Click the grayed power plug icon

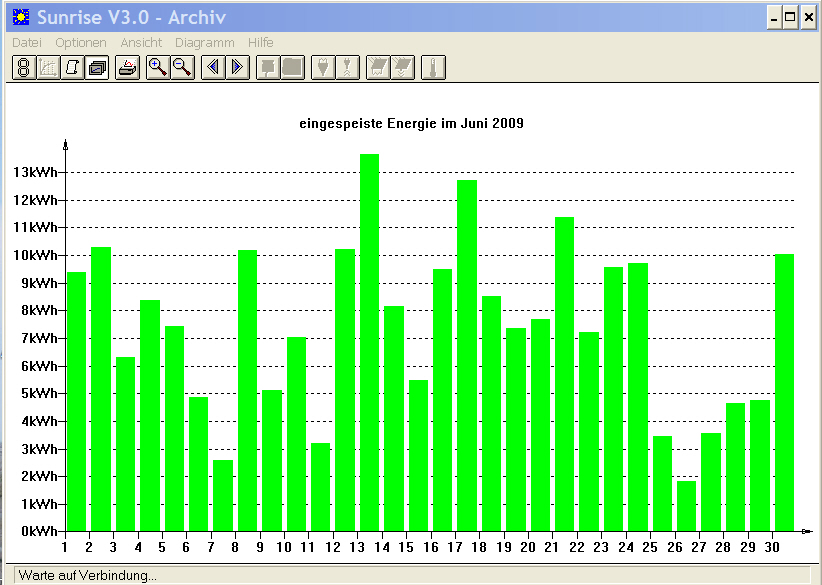tap(323, 68)
